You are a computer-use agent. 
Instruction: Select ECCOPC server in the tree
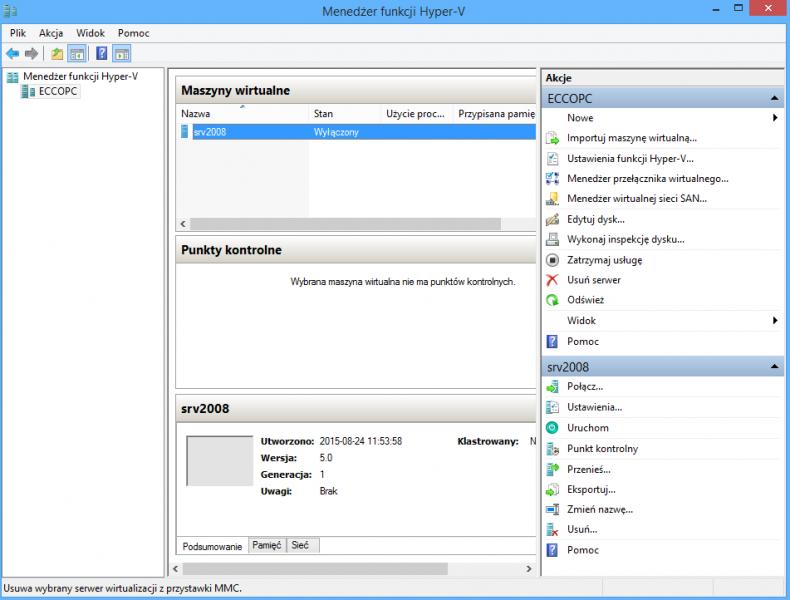[58, 92]
